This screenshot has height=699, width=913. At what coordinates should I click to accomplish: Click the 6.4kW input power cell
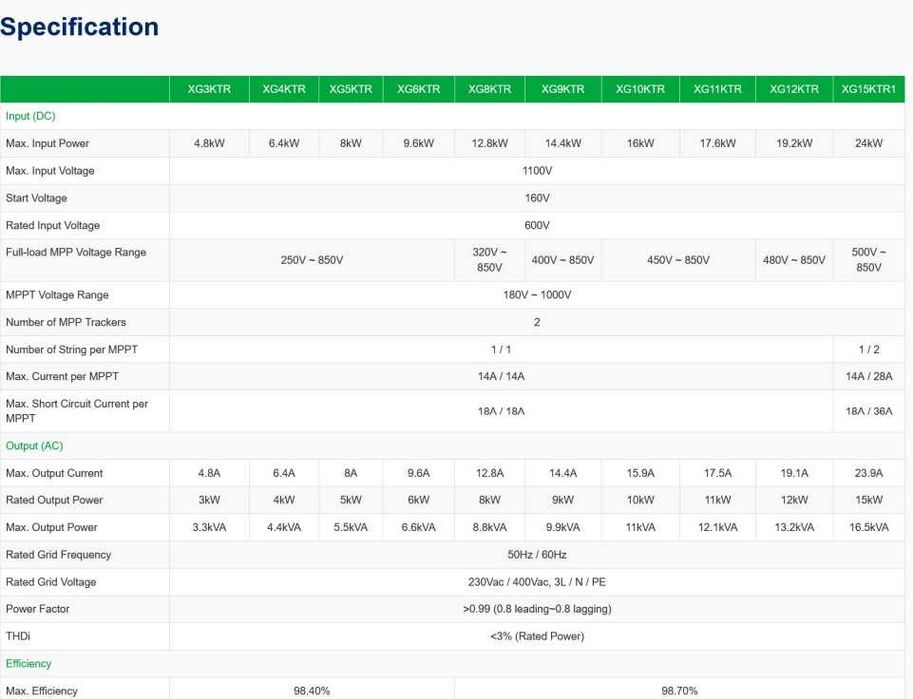coord(284,143)
